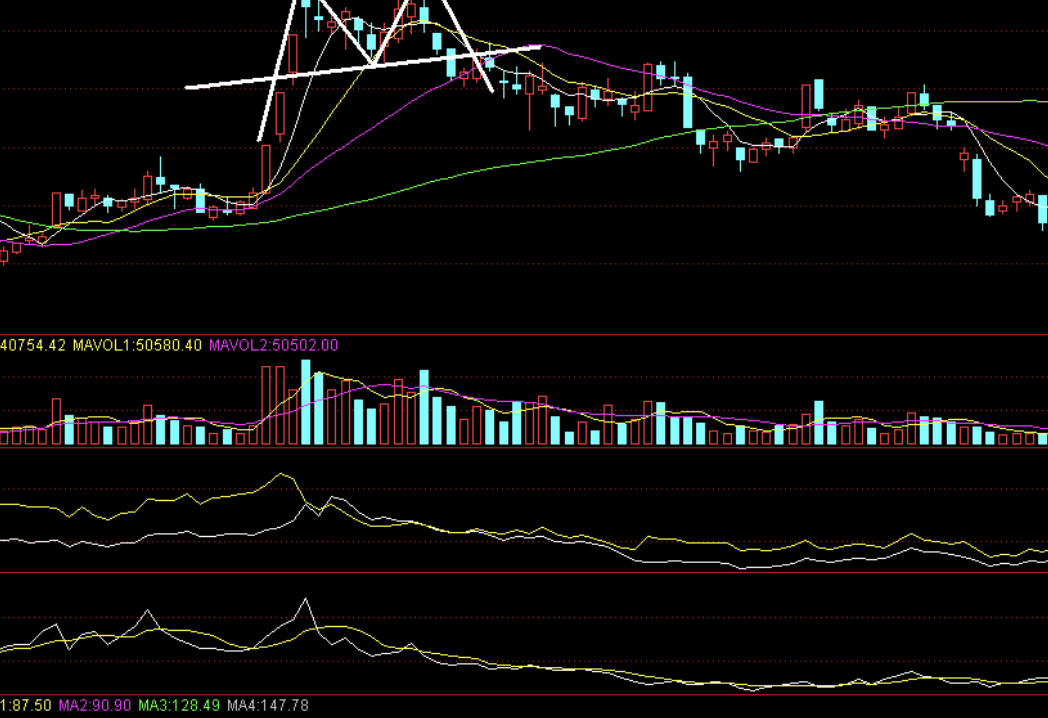Click the 40754.42 volume value
Viewport: 1048px width, 718px height.
pos(33,345)
